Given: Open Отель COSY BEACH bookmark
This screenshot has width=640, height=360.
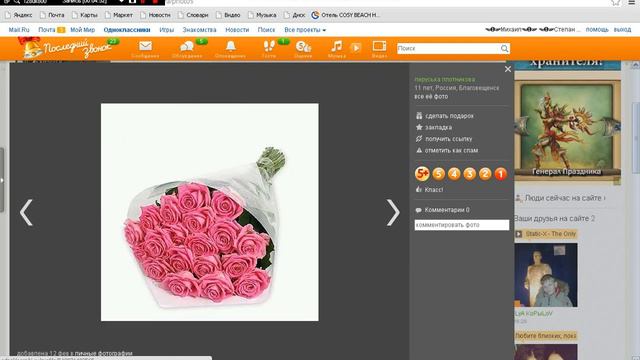Looking at the screenshot, I should point(346,15).
